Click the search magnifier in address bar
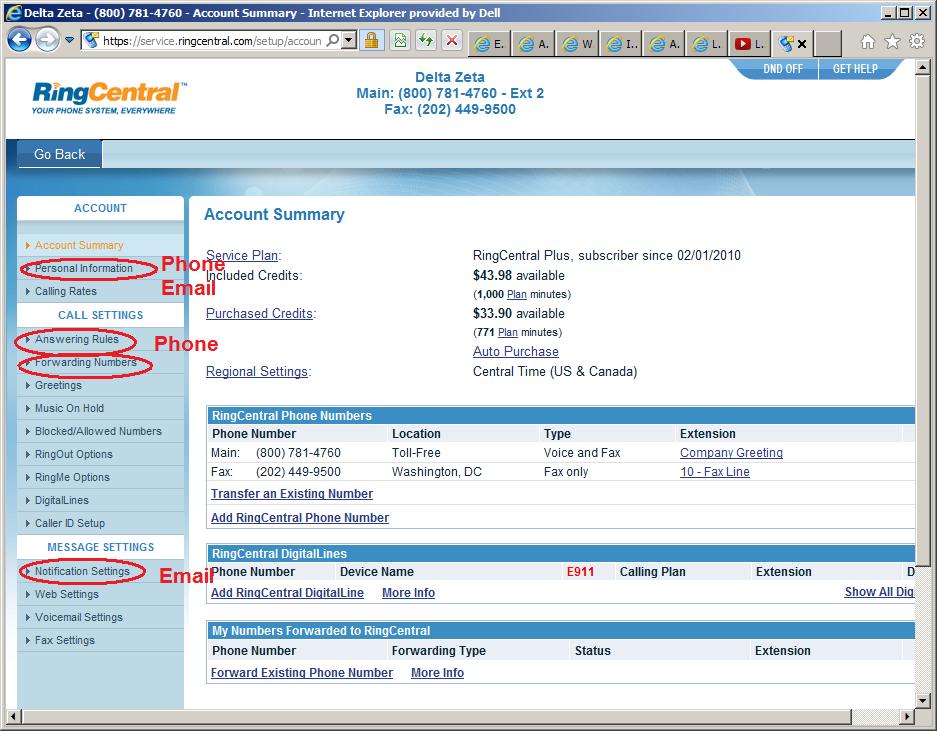 (x=333, y=41)
